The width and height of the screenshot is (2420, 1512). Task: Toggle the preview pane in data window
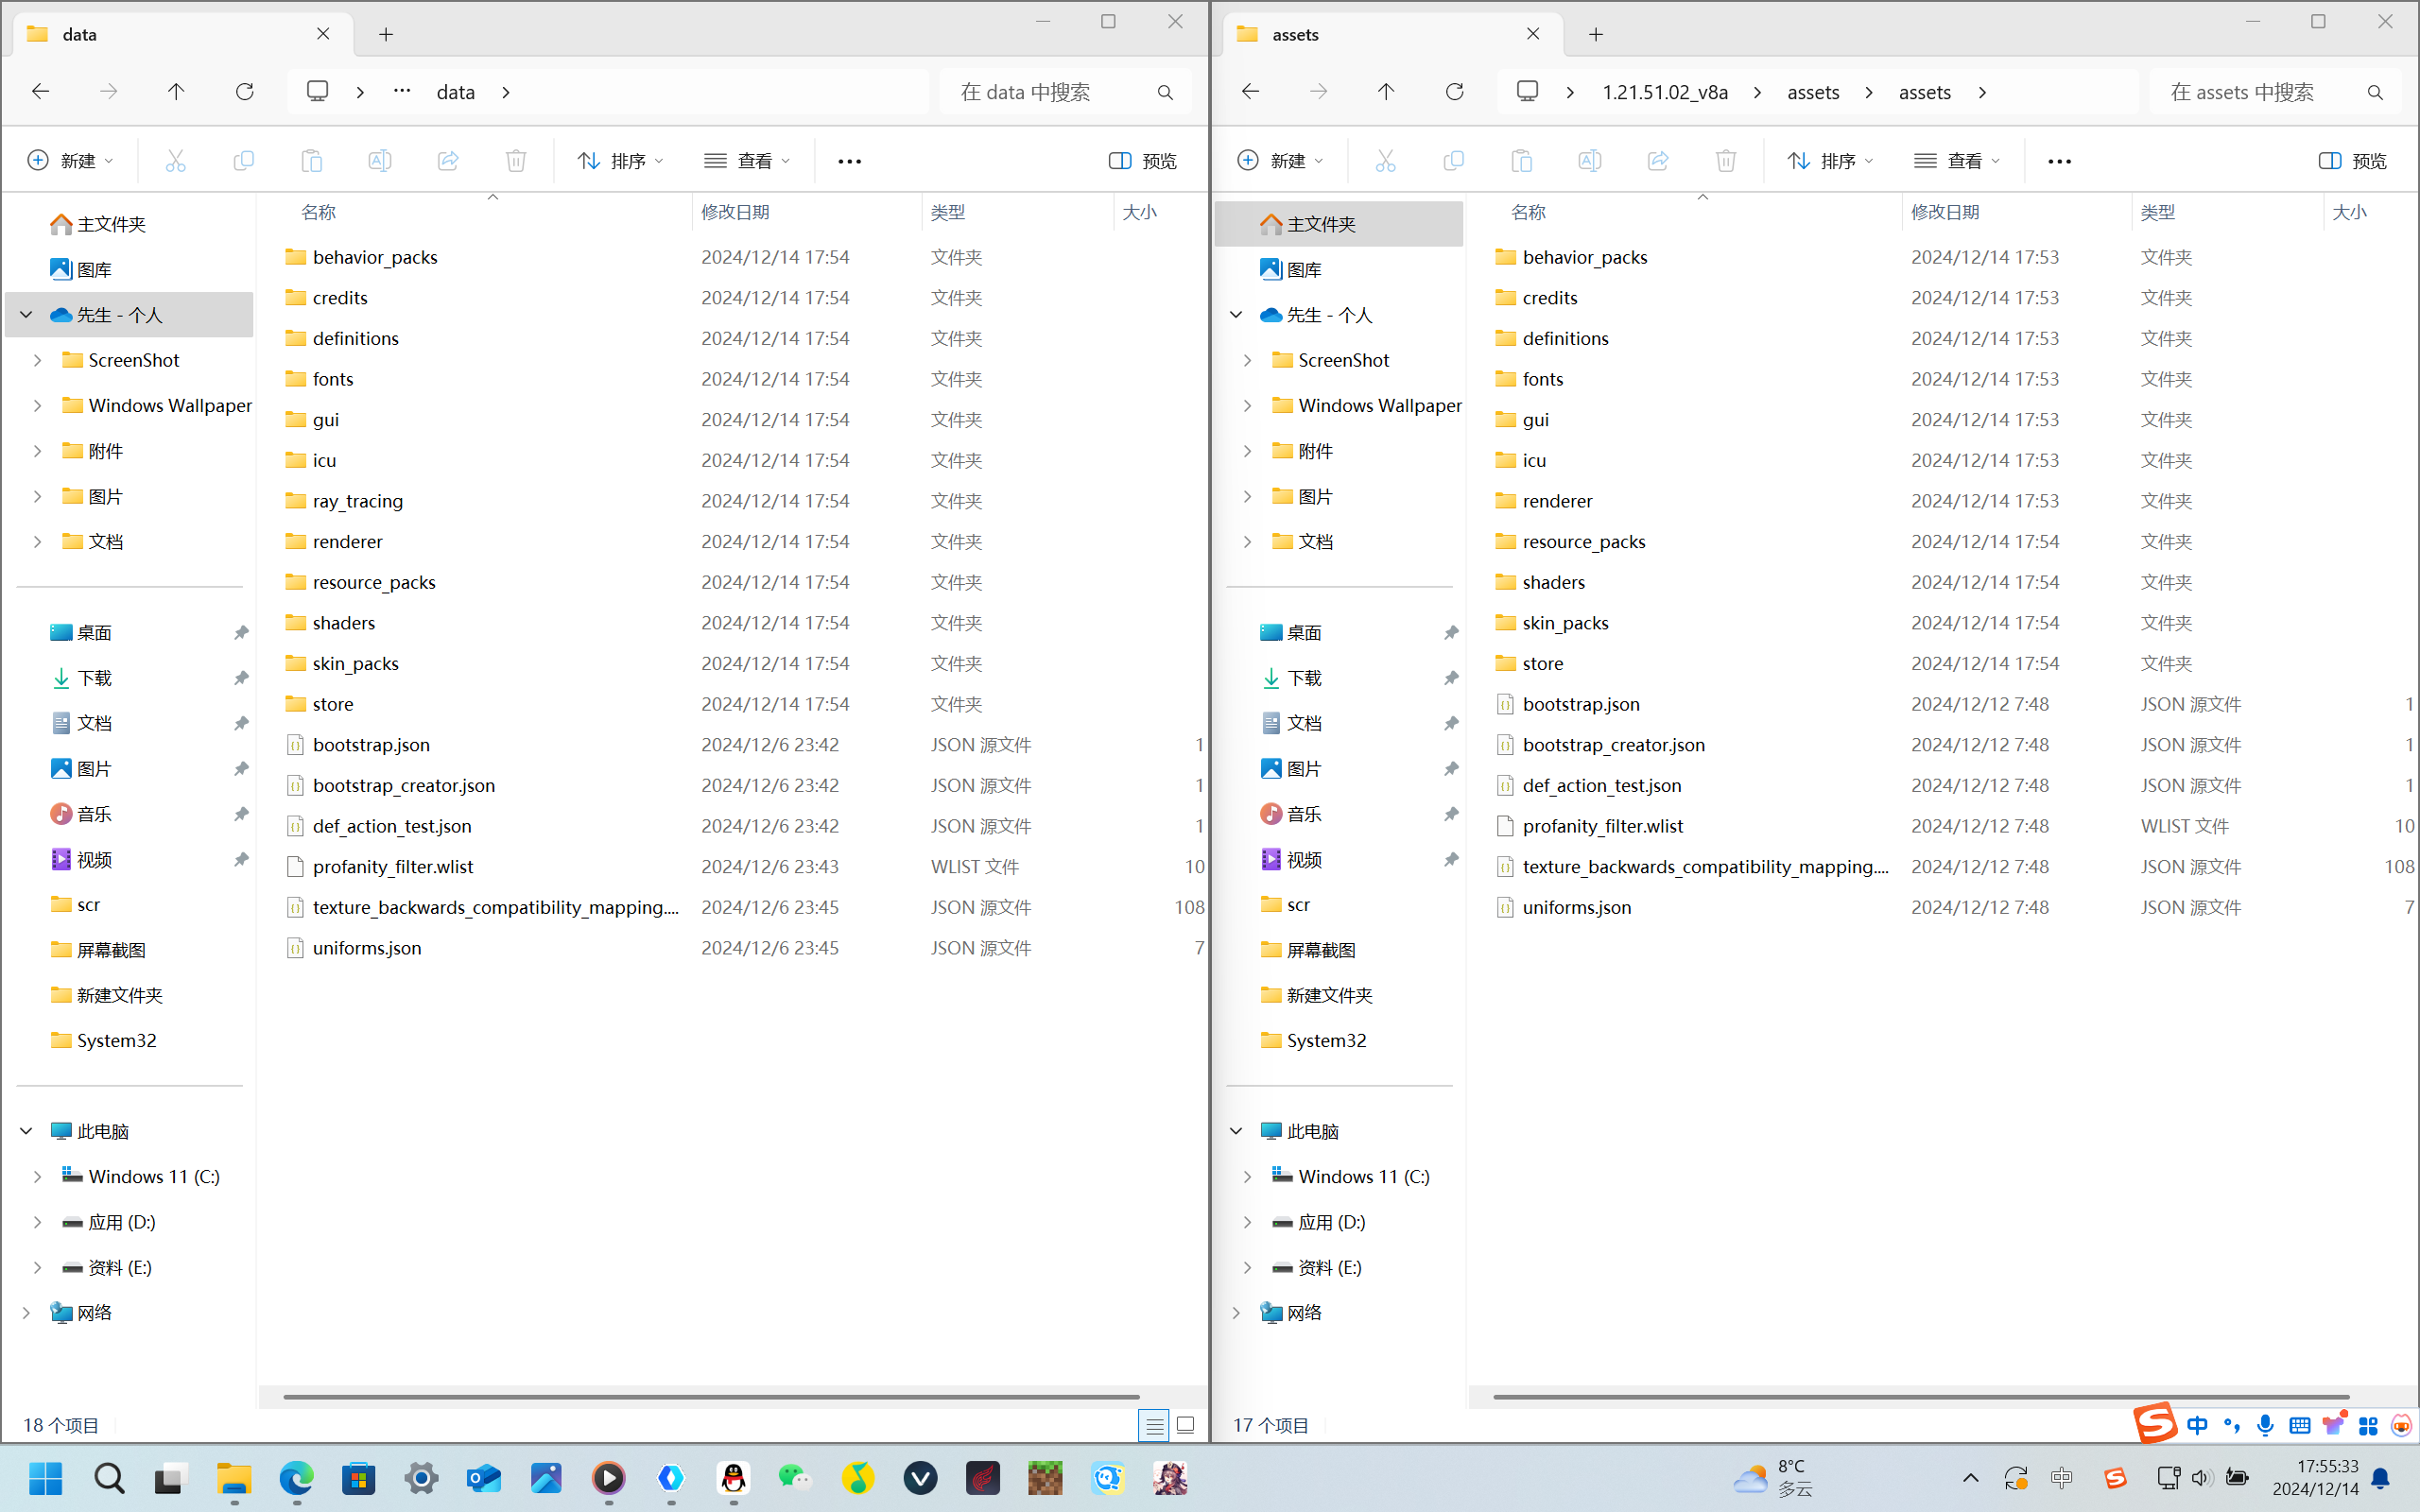point(1143,160)
